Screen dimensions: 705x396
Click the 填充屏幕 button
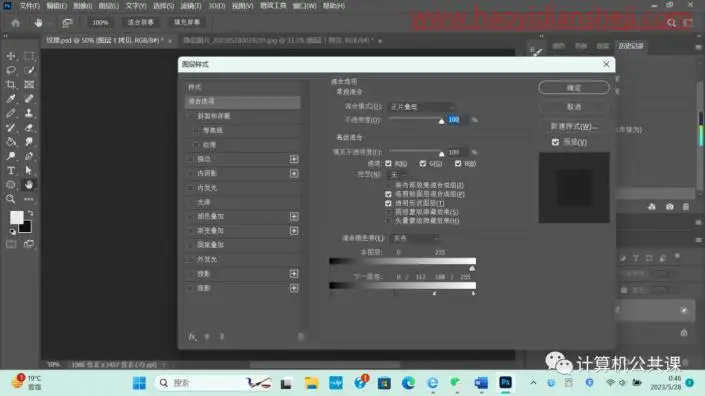(x=187, y=22)
